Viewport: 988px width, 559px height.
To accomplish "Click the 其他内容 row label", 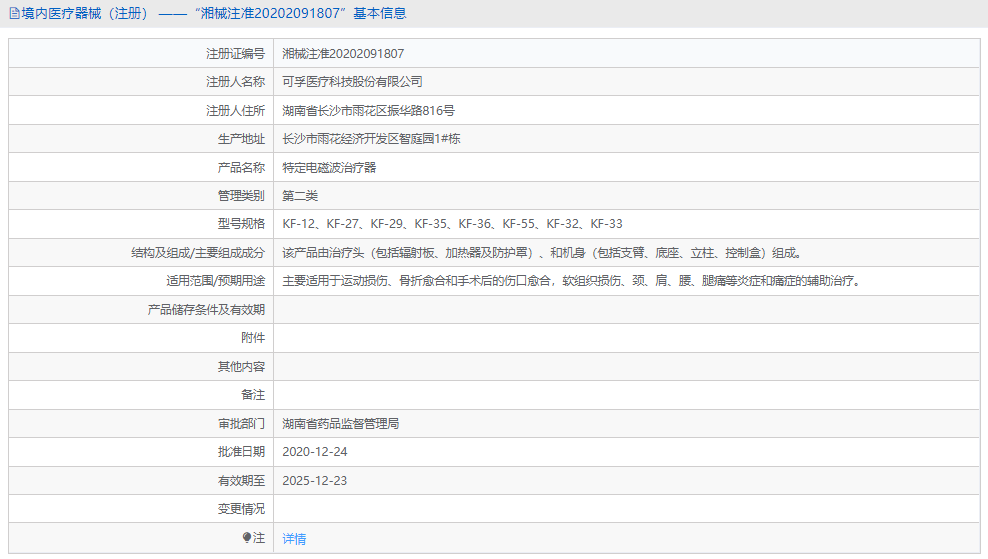I will (241, 367).
